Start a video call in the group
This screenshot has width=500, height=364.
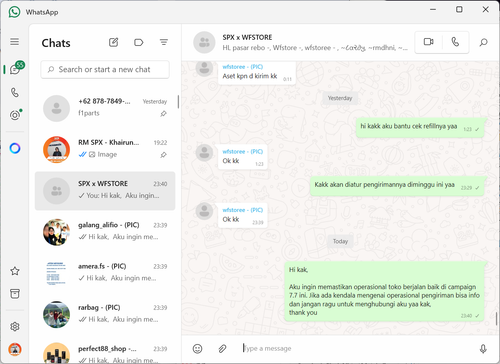[x=428, y=42]
